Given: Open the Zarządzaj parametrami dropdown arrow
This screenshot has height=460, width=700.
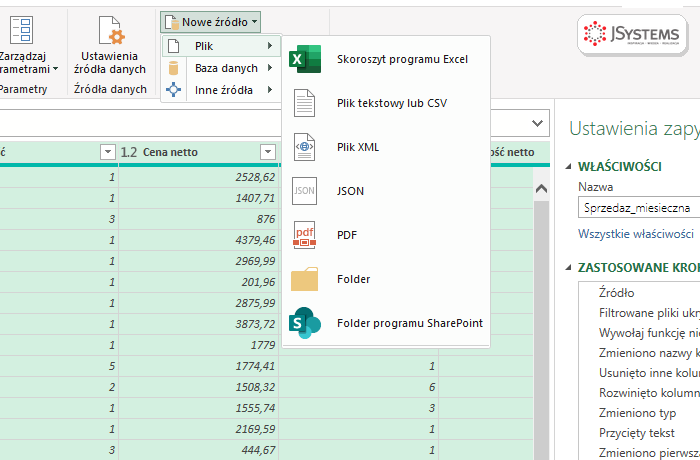Looking at the screenshot, I should (55, 69).
